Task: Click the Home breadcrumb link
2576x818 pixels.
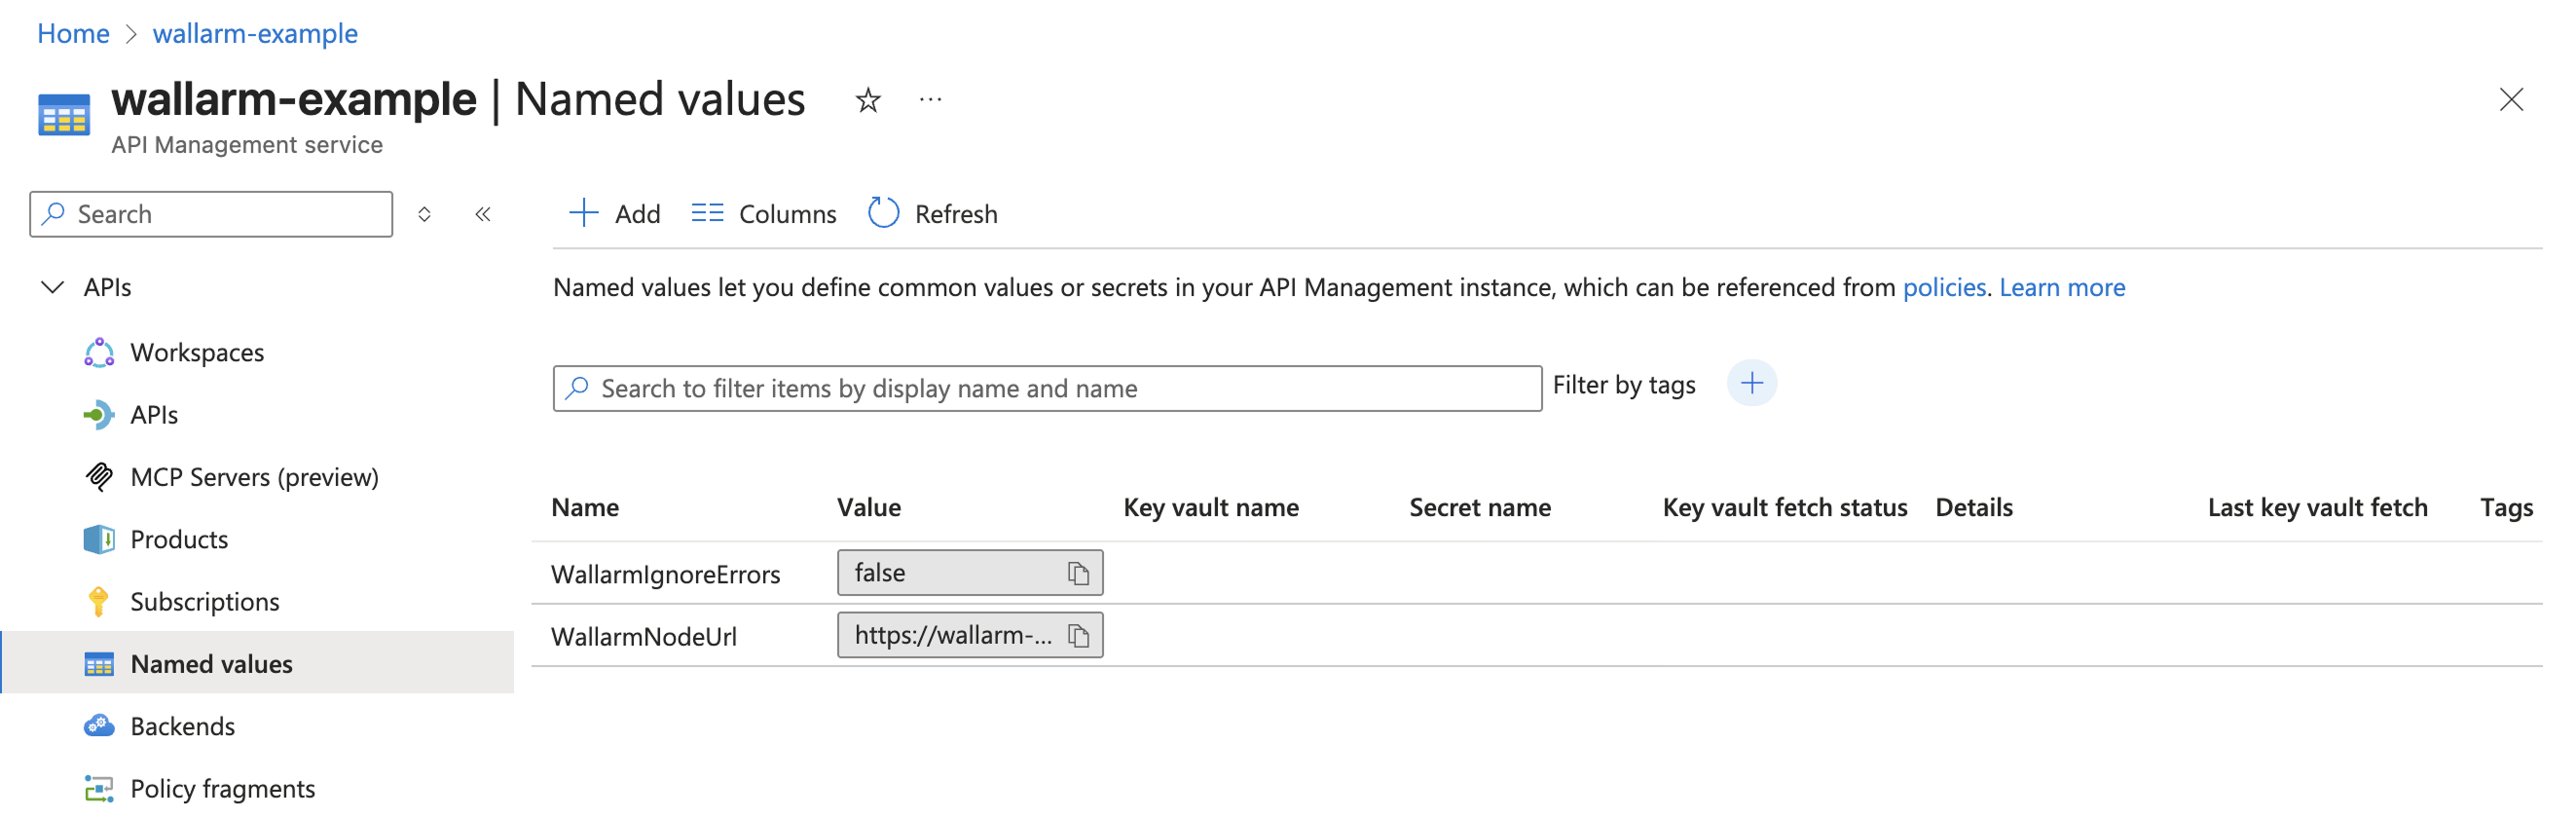Action: click(73, 33)
